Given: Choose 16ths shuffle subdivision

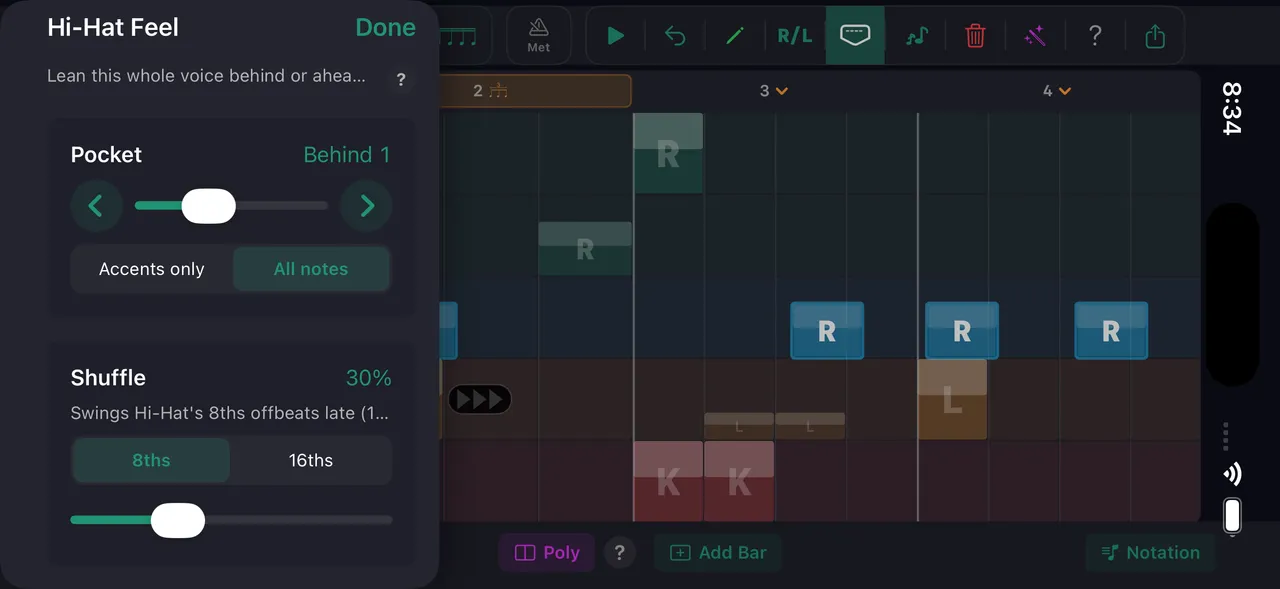Looking at the screenshot, I should [x=311, y=461].
